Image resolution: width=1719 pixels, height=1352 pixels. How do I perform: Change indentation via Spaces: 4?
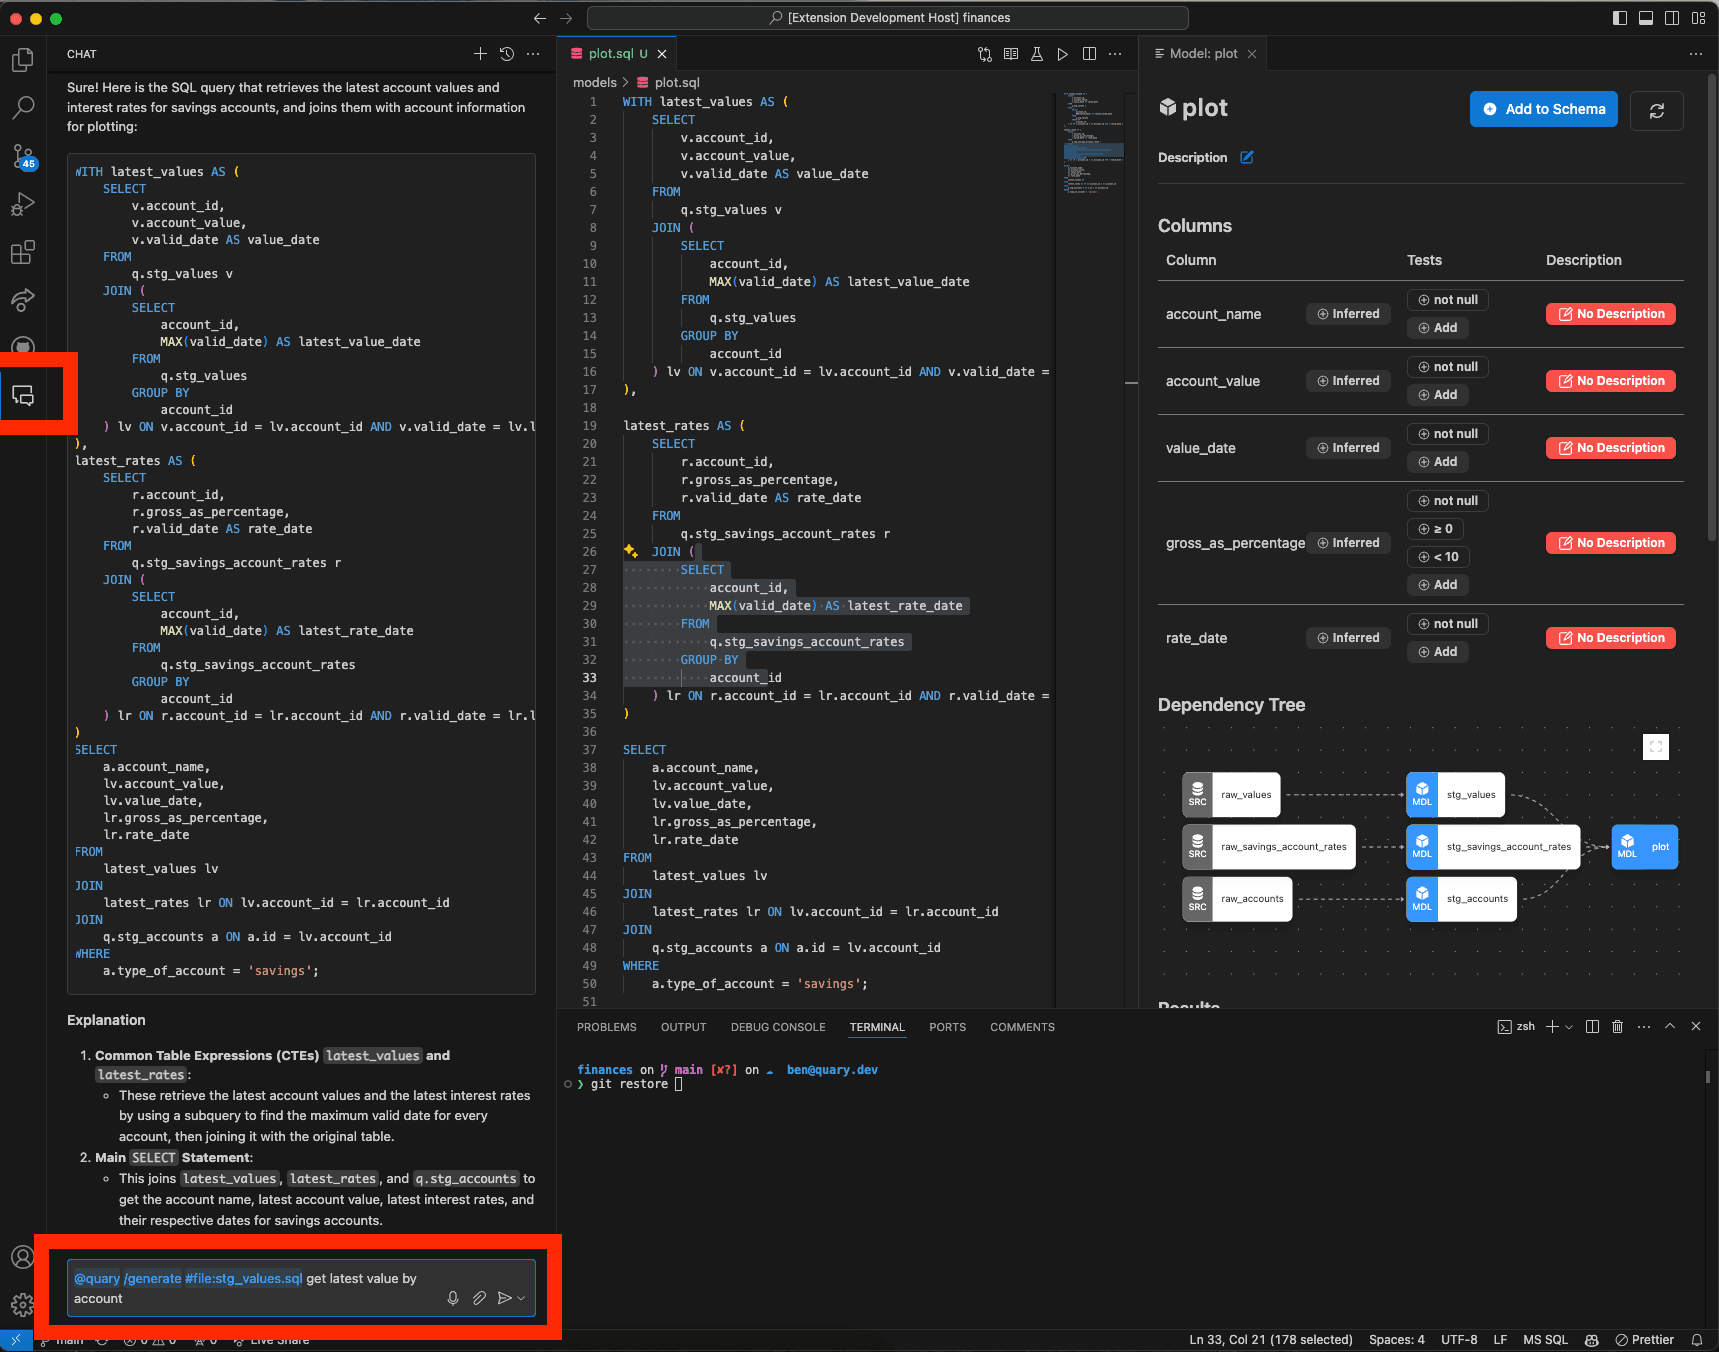[x=1397, y=1340]
